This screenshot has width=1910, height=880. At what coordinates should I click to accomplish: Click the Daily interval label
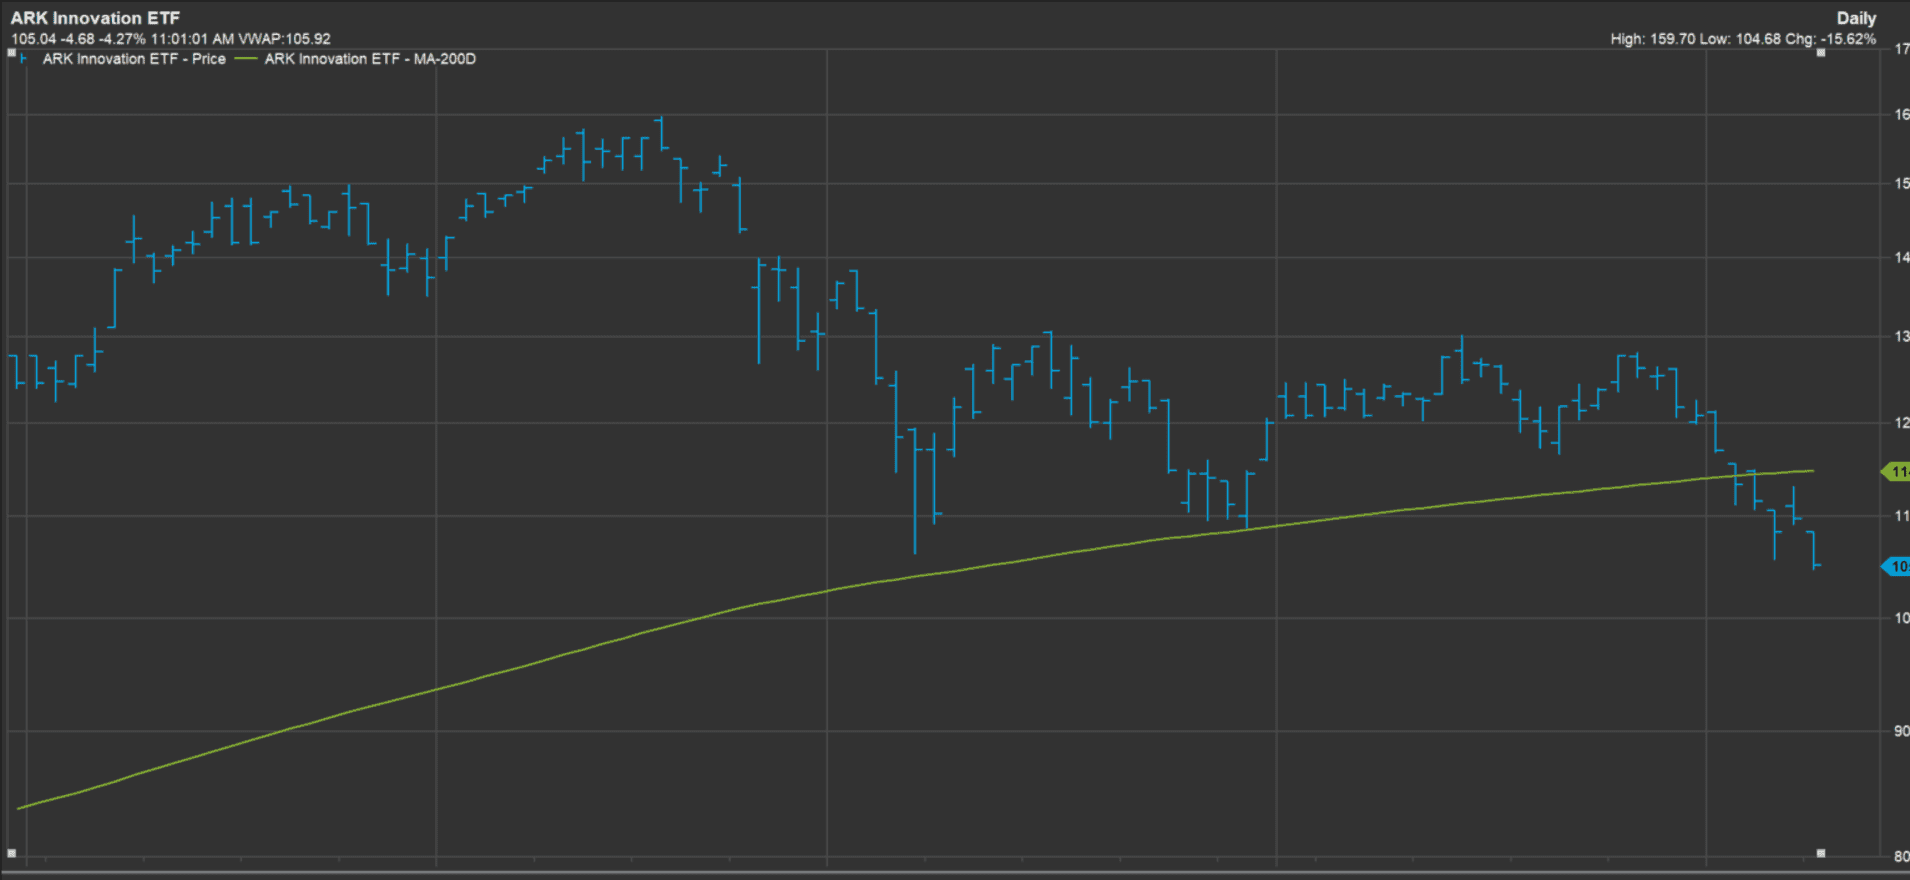[x=1856, y=18]
